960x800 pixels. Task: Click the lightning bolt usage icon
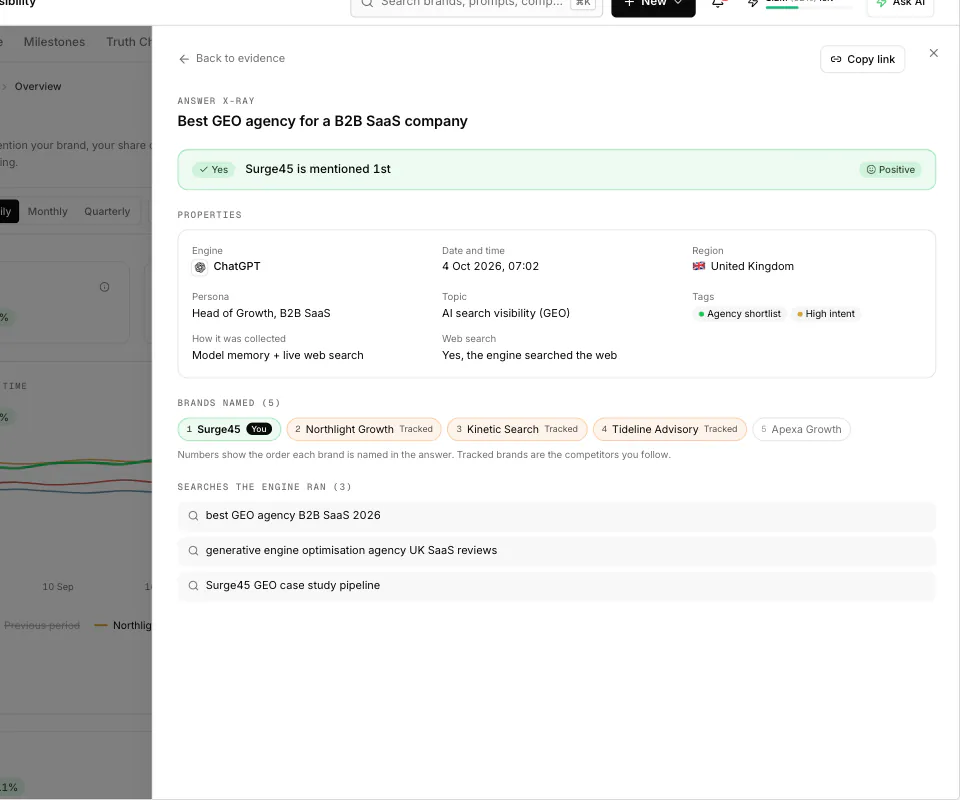tap(752, 4)
